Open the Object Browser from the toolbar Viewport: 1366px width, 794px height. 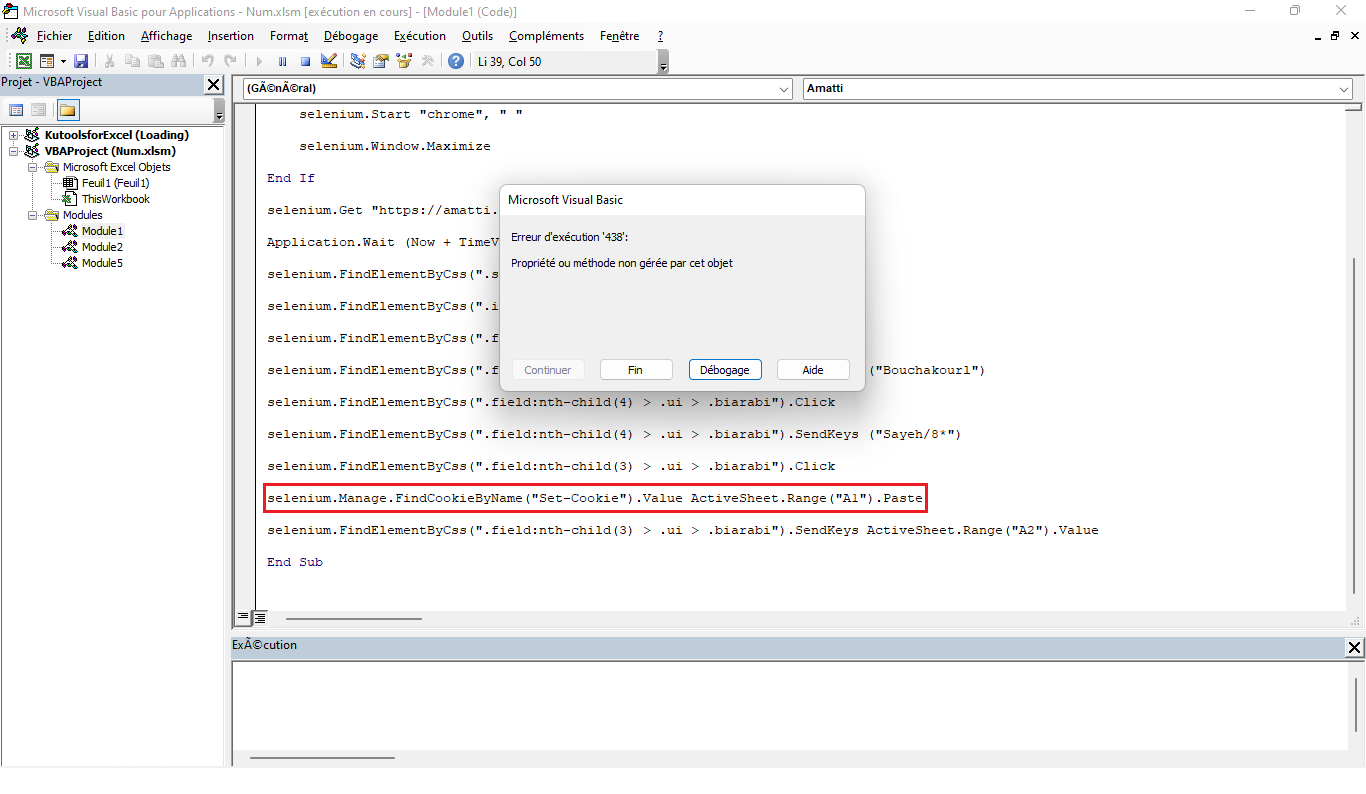tap(403, 60)
